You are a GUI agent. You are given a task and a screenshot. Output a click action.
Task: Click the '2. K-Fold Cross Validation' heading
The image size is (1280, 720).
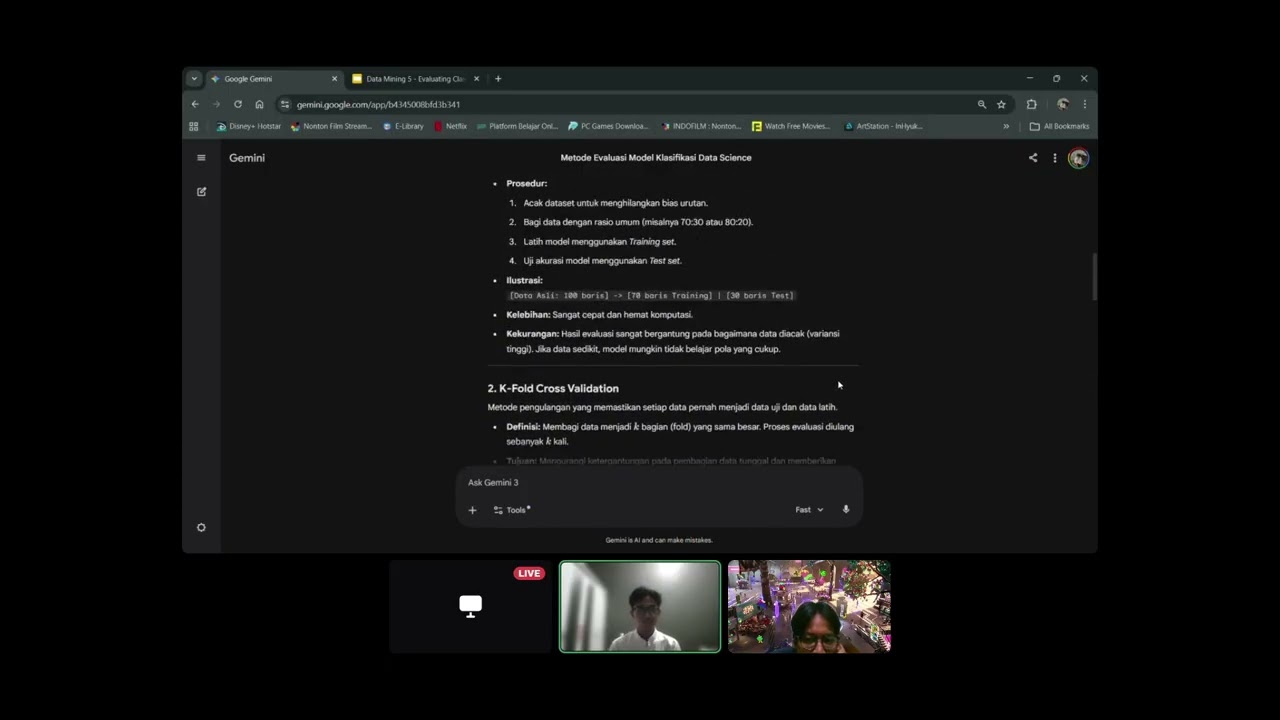[553, 388]
